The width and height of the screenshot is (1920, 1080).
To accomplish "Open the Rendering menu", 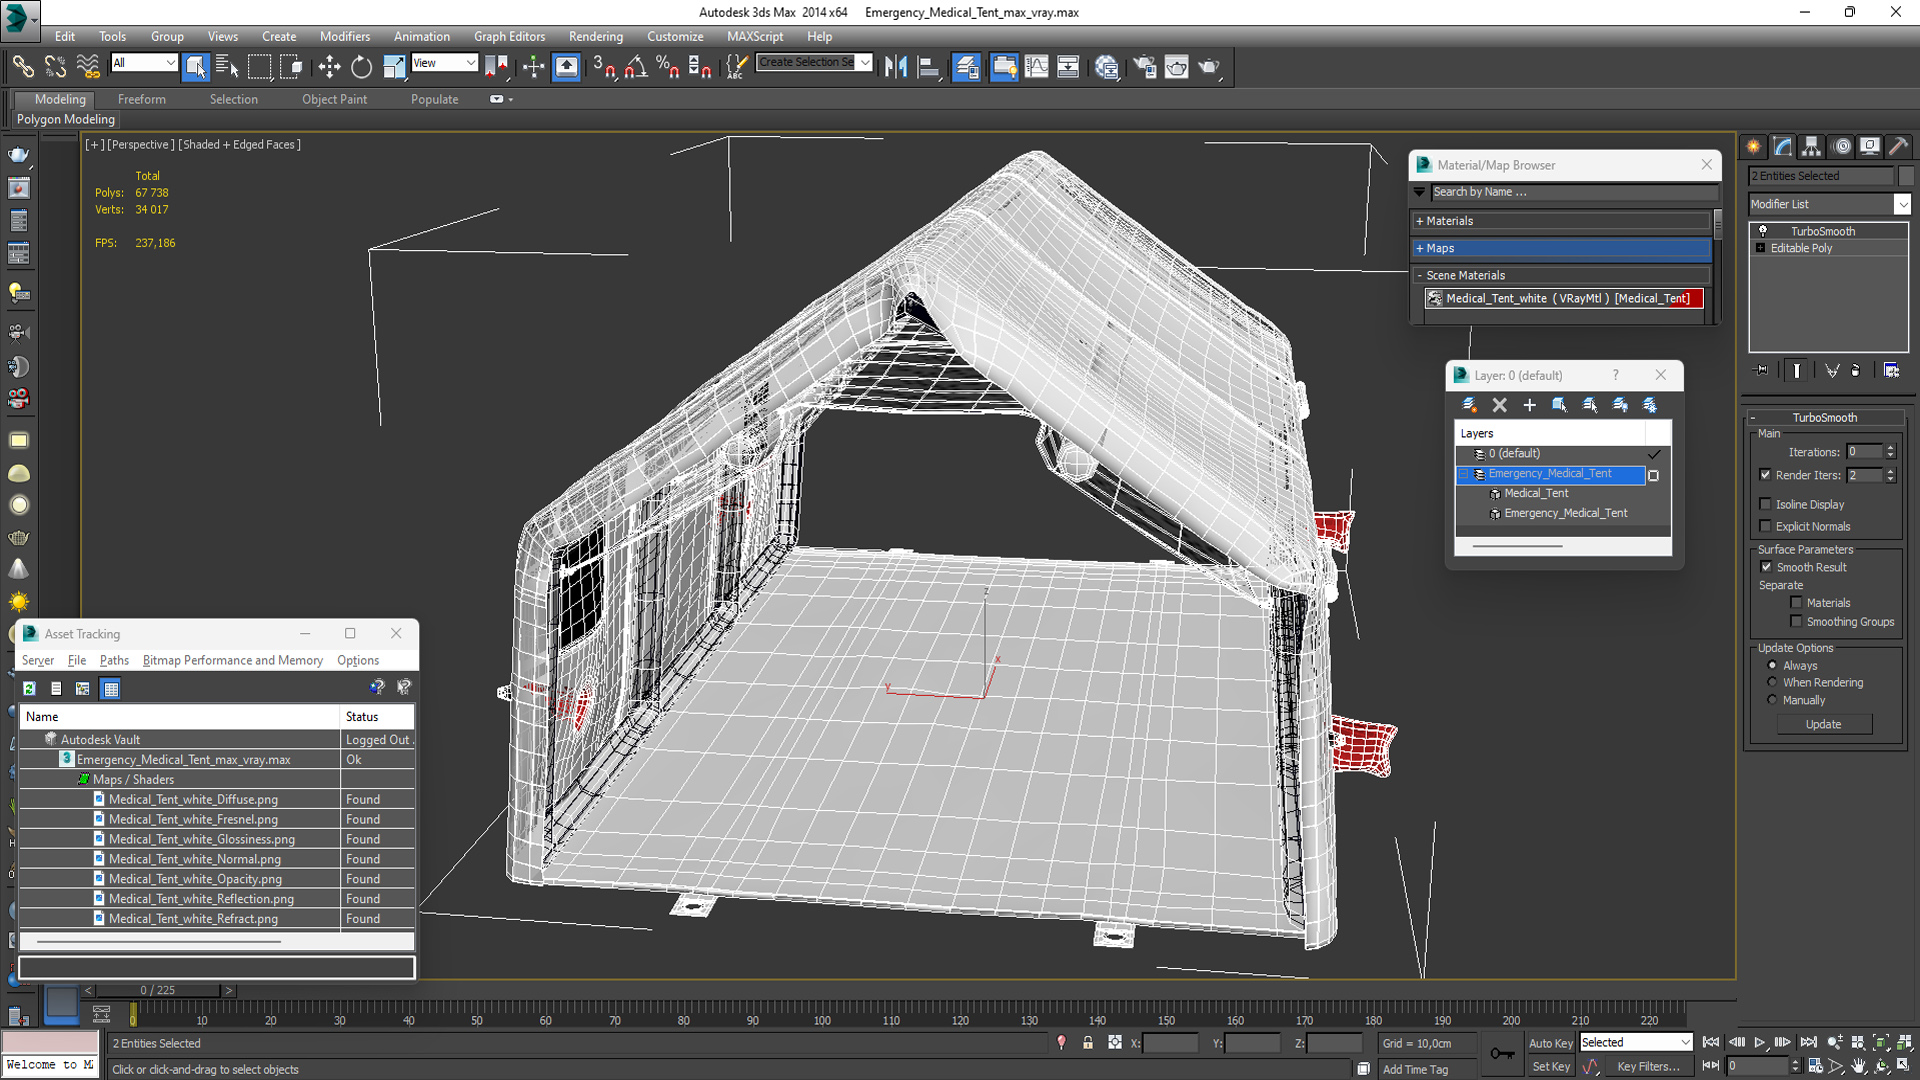I will (595, 36).
